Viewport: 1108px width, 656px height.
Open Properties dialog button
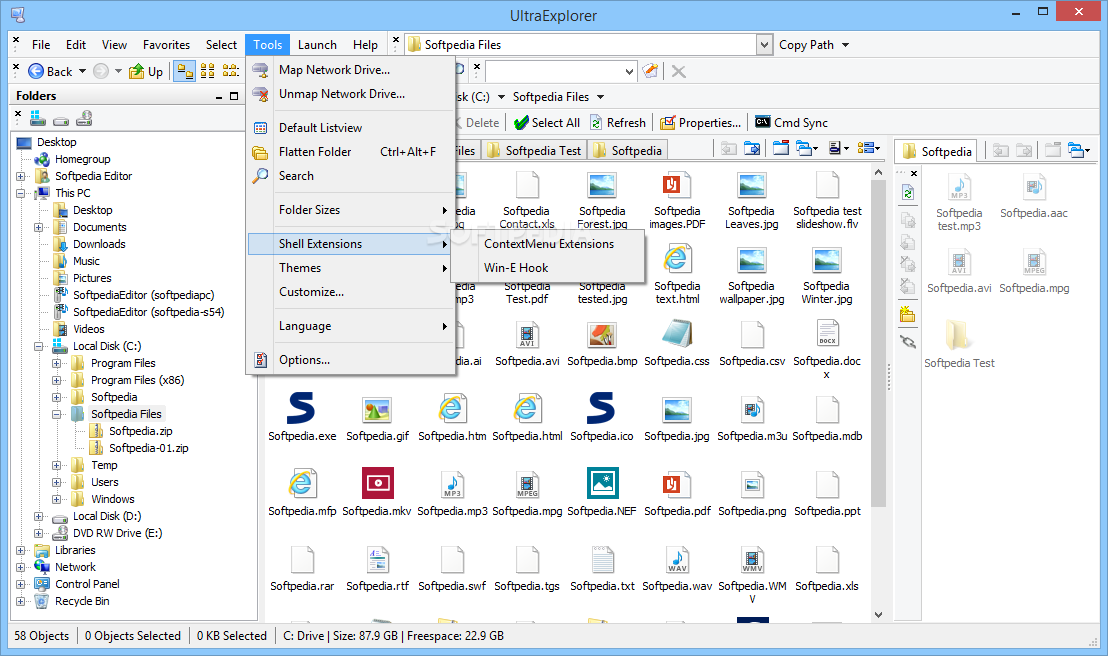700,122
